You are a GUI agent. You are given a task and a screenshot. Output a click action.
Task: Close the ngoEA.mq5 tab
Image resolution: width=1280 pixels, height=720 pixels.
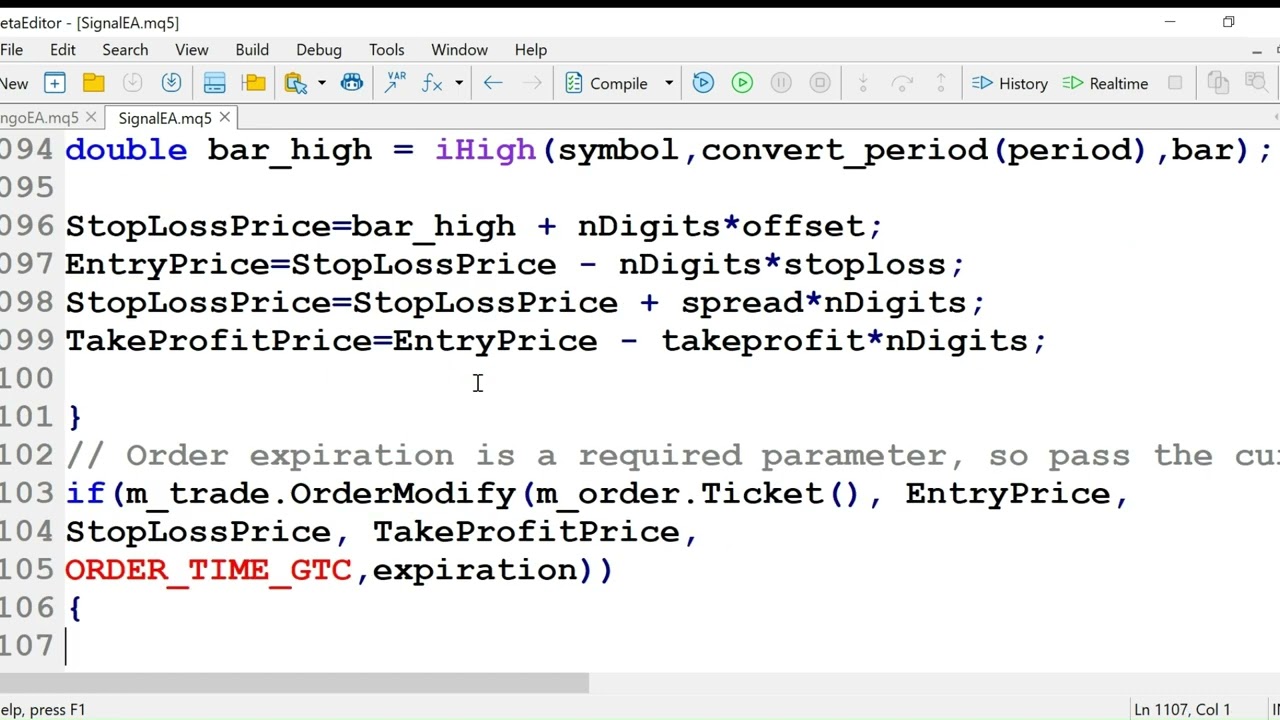(91, 118)
